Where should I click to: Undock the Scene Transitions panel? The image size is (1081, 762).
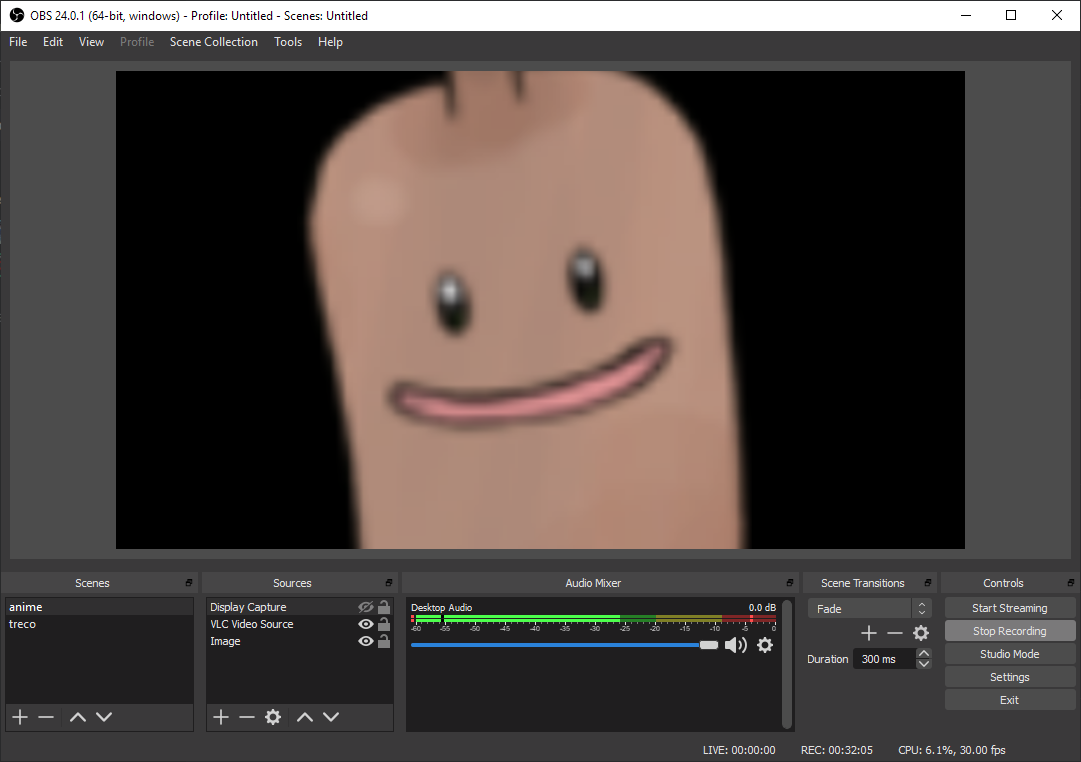927,583
